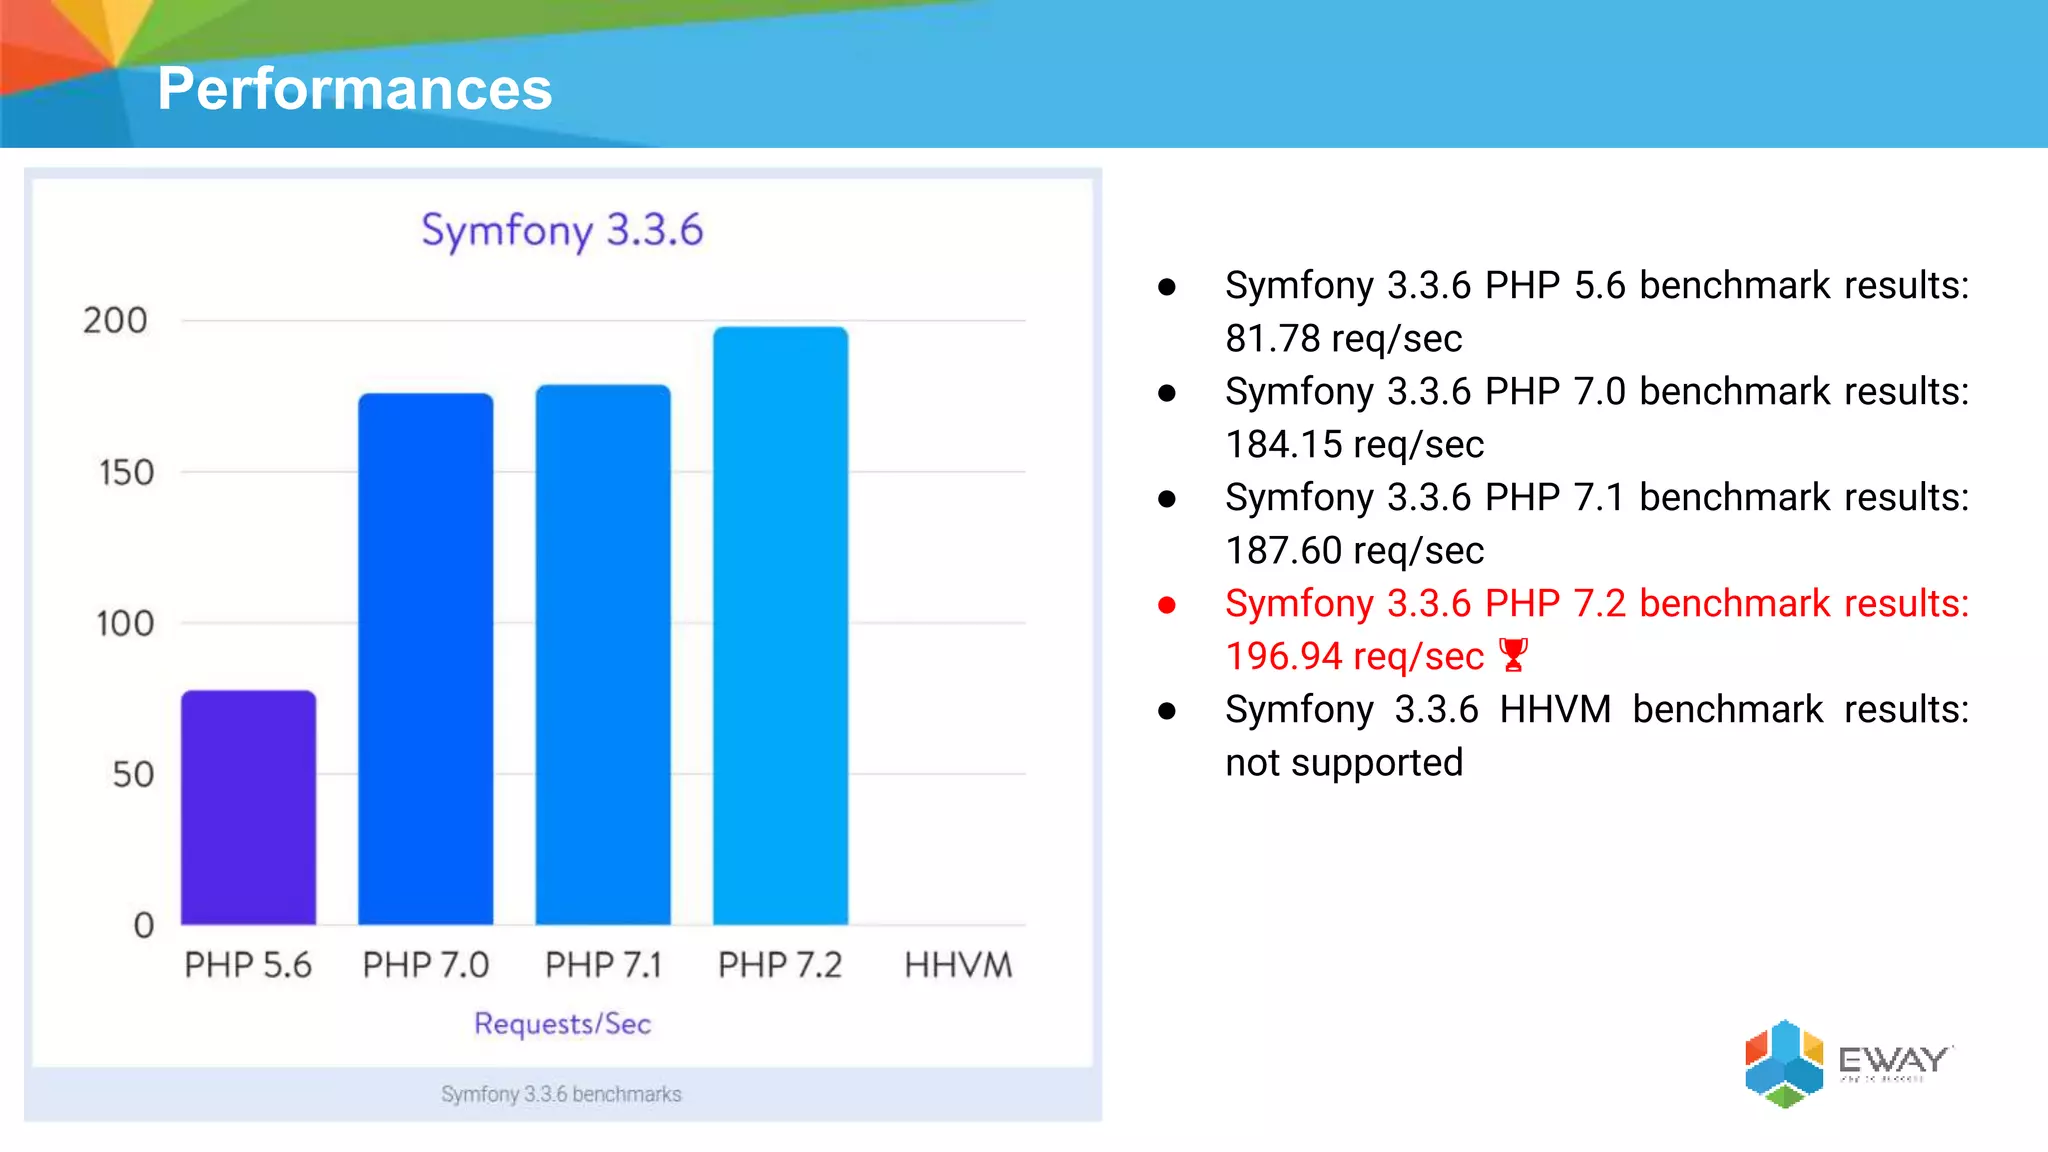Click the 'not supported' HHVM text
The width and height of the screenshot is (2048, 1152).
coord(1344,763)
